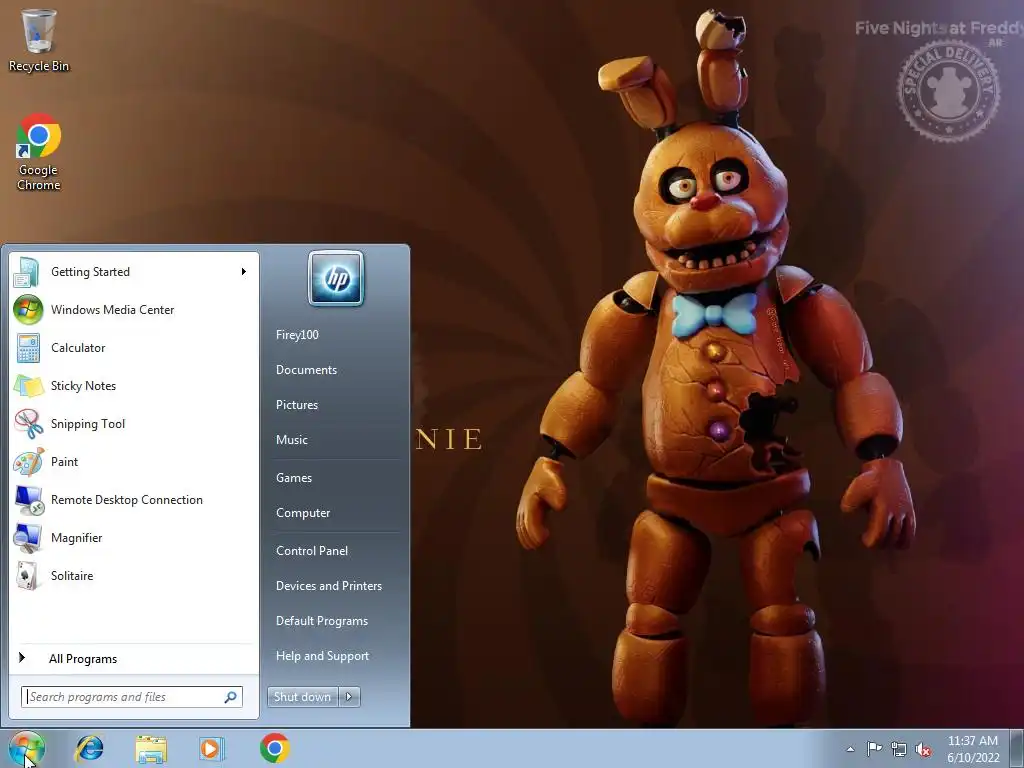This screenshot has width=1024, height=768.
Task: Select Remote Desktop Connection text entry
Action: click(127, 500)
